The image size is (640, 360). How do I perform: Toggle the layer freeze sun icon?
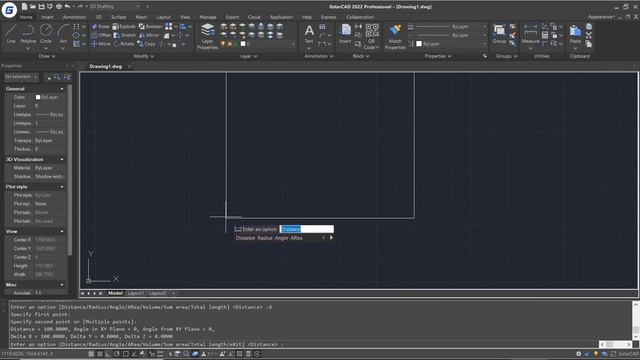(x=229, y=44)
